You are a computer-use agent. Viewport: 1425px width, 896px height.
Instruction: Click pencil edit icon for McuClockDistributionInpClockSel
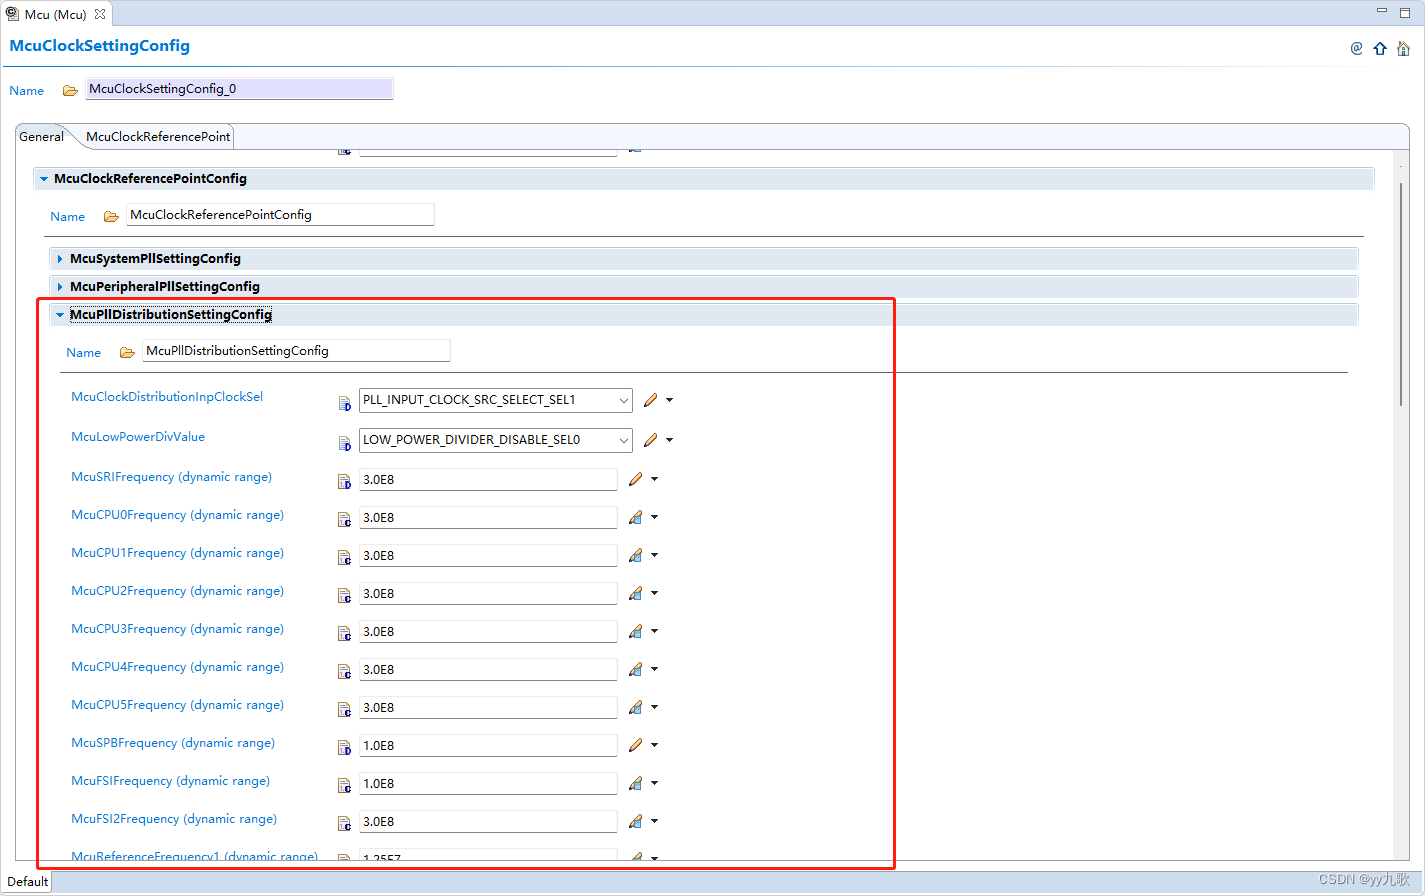[651, 400]
